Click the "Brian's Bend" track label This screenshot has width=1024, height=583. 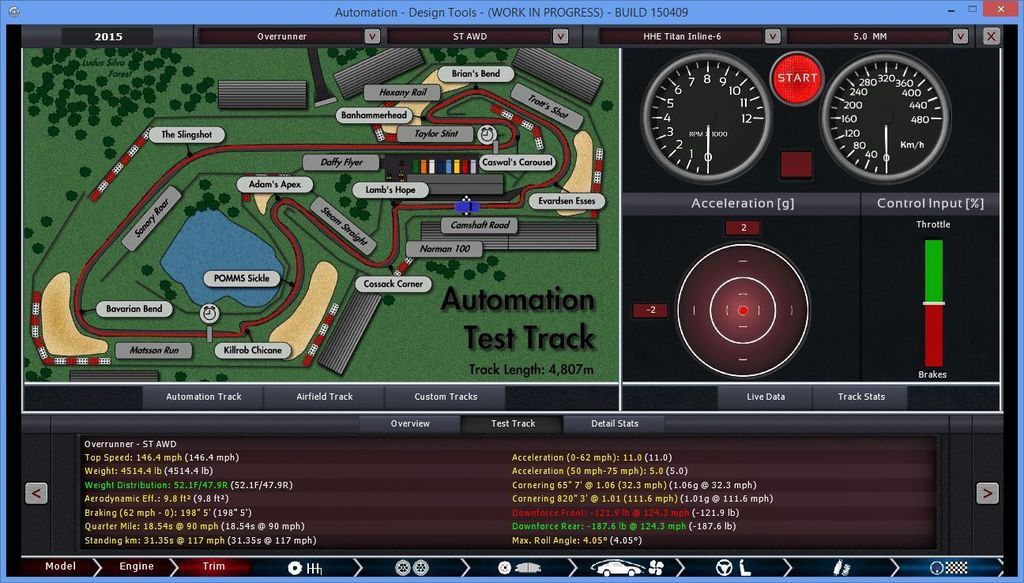pos(475,74)
